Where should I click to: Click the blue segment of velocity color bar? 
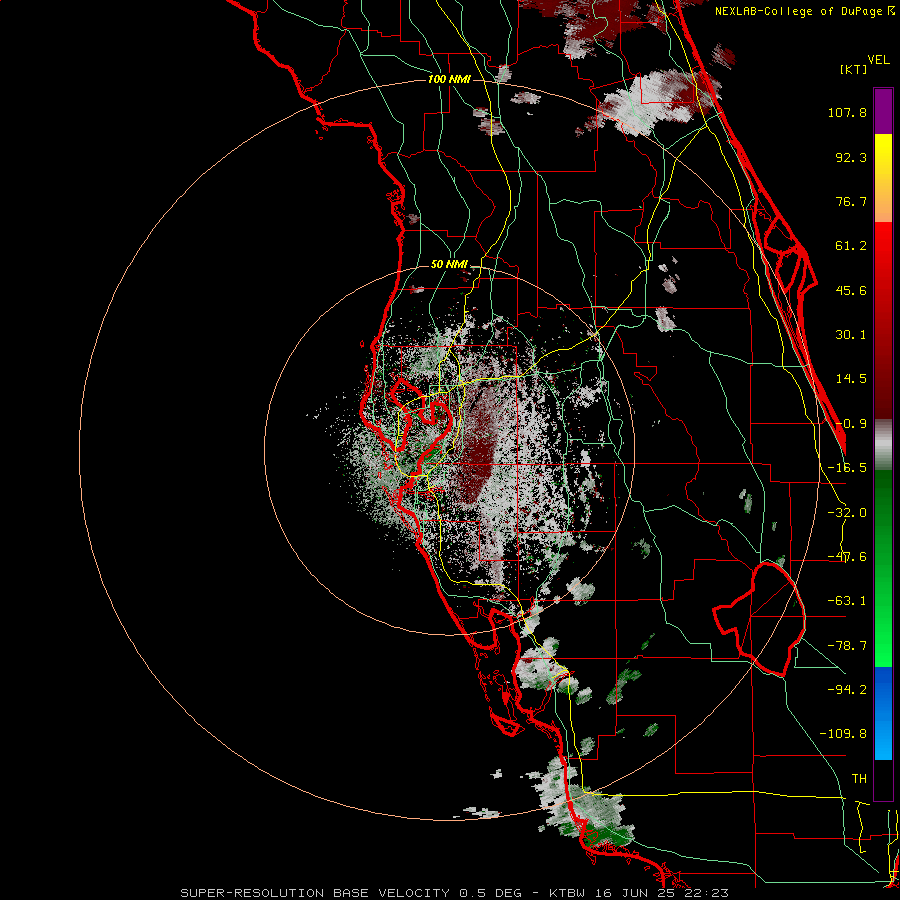(x=883, y=713)
